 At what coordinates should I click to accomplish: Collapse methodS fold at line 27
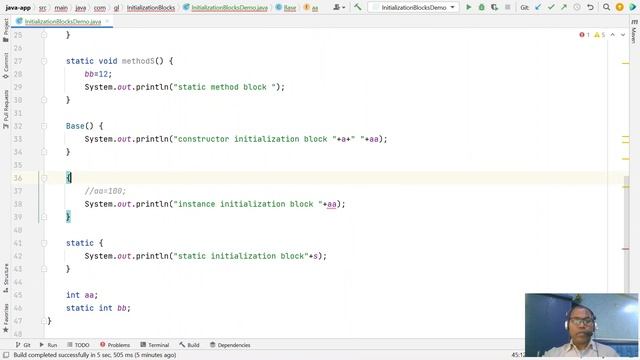coord(44,61)
